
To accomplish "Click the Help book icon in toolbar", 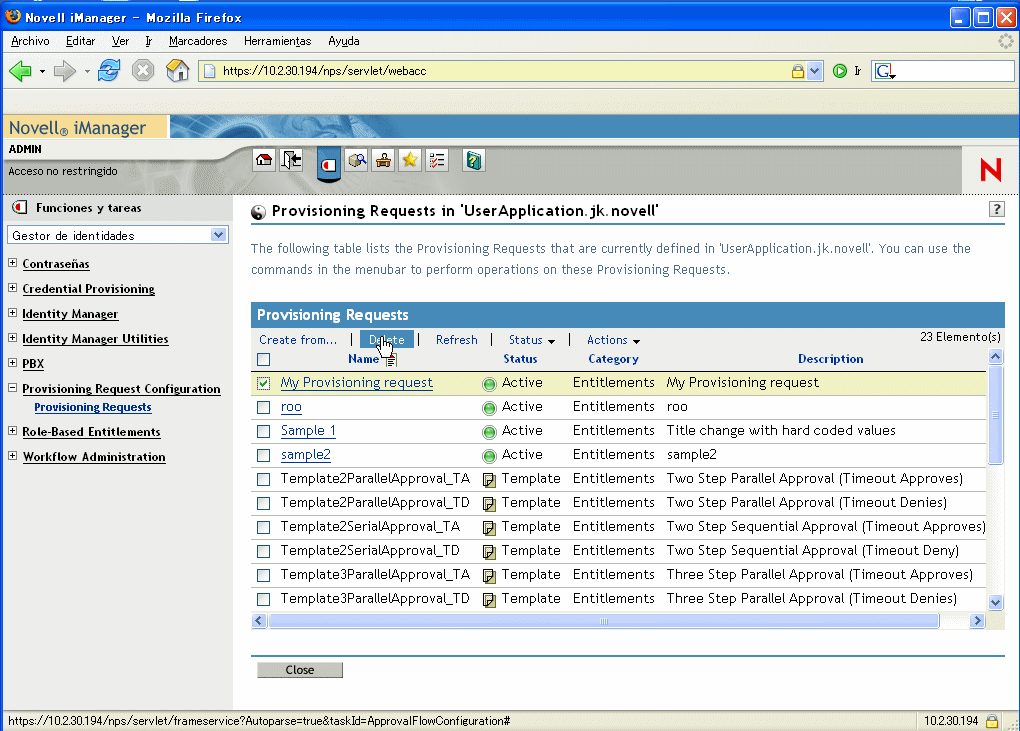I will [x=474, y=160].
